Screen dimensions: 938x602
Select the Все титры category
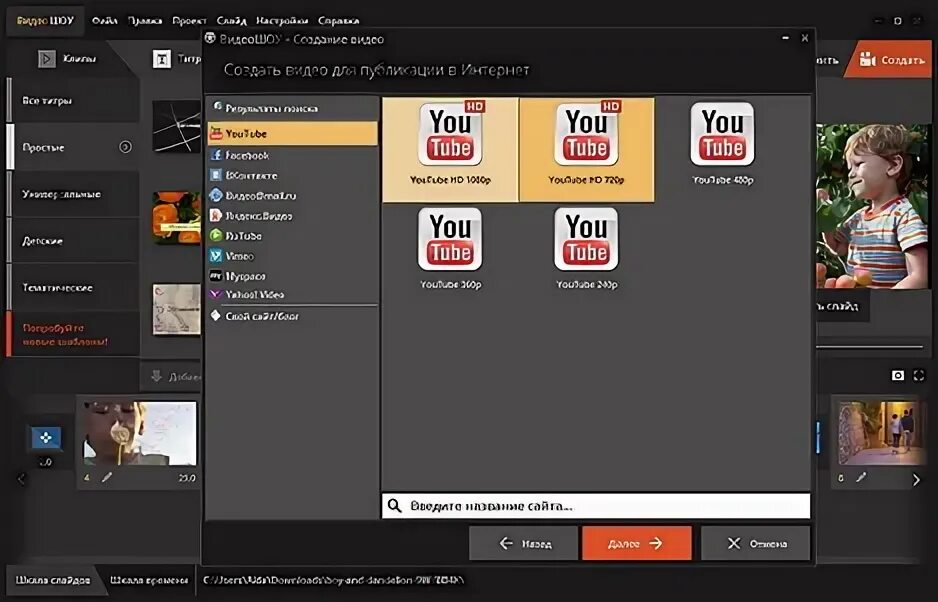coord(73,101)
